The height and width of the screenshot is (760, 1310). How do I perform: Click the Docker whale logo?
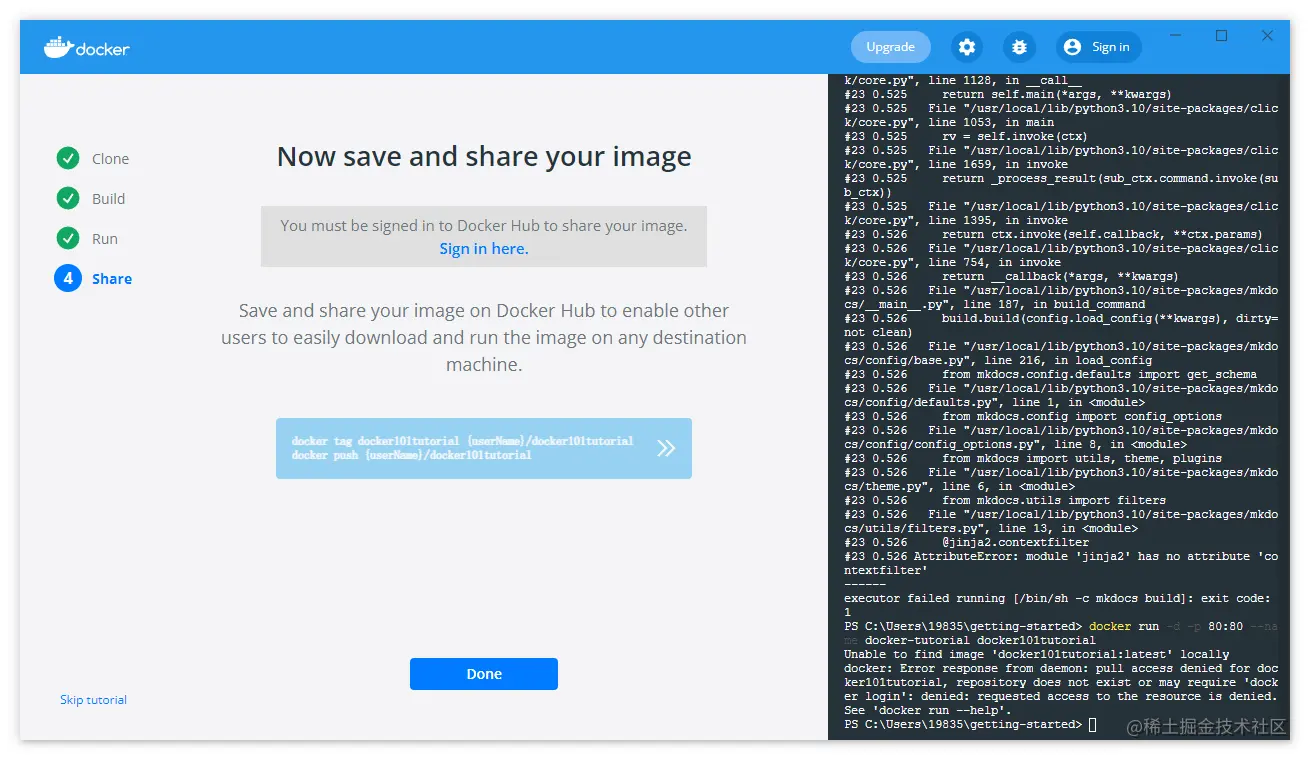87,47
